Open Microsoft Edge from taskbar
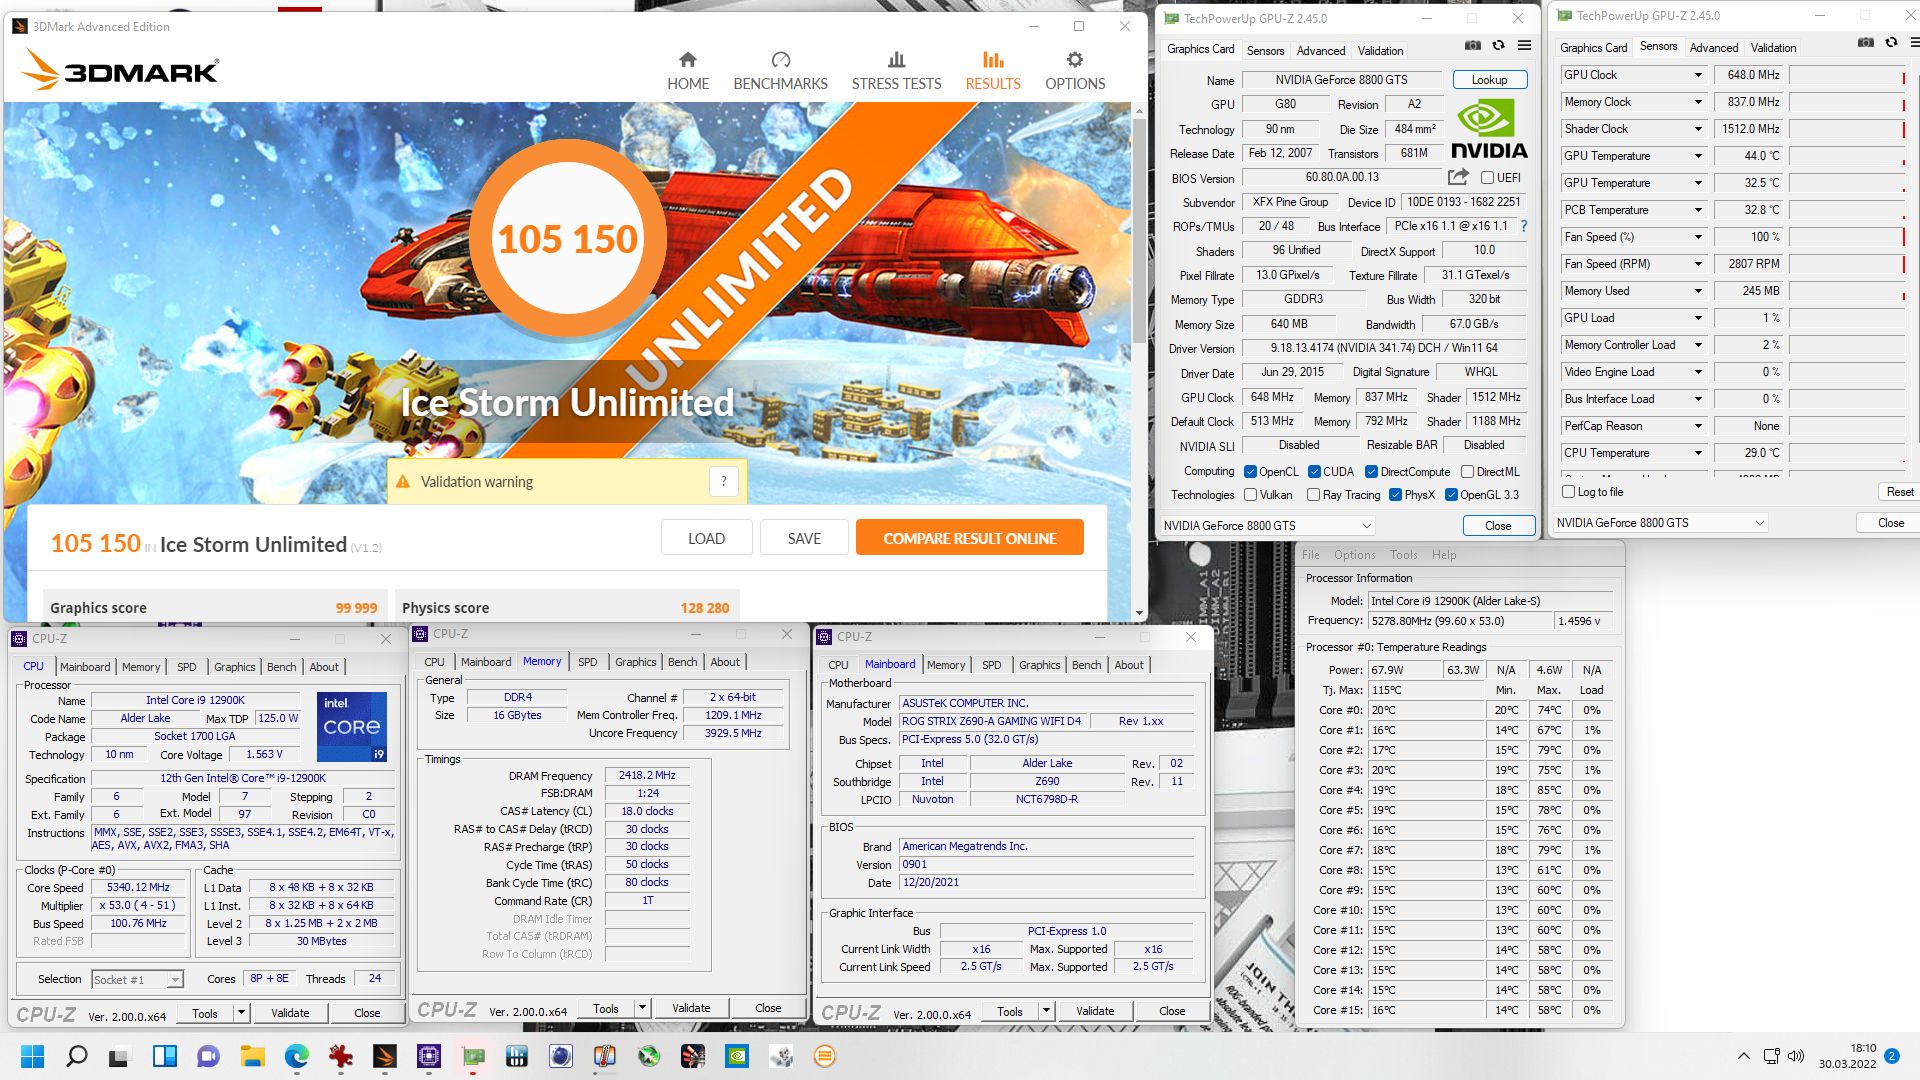1920x1080 pixels. (297, 1056)
